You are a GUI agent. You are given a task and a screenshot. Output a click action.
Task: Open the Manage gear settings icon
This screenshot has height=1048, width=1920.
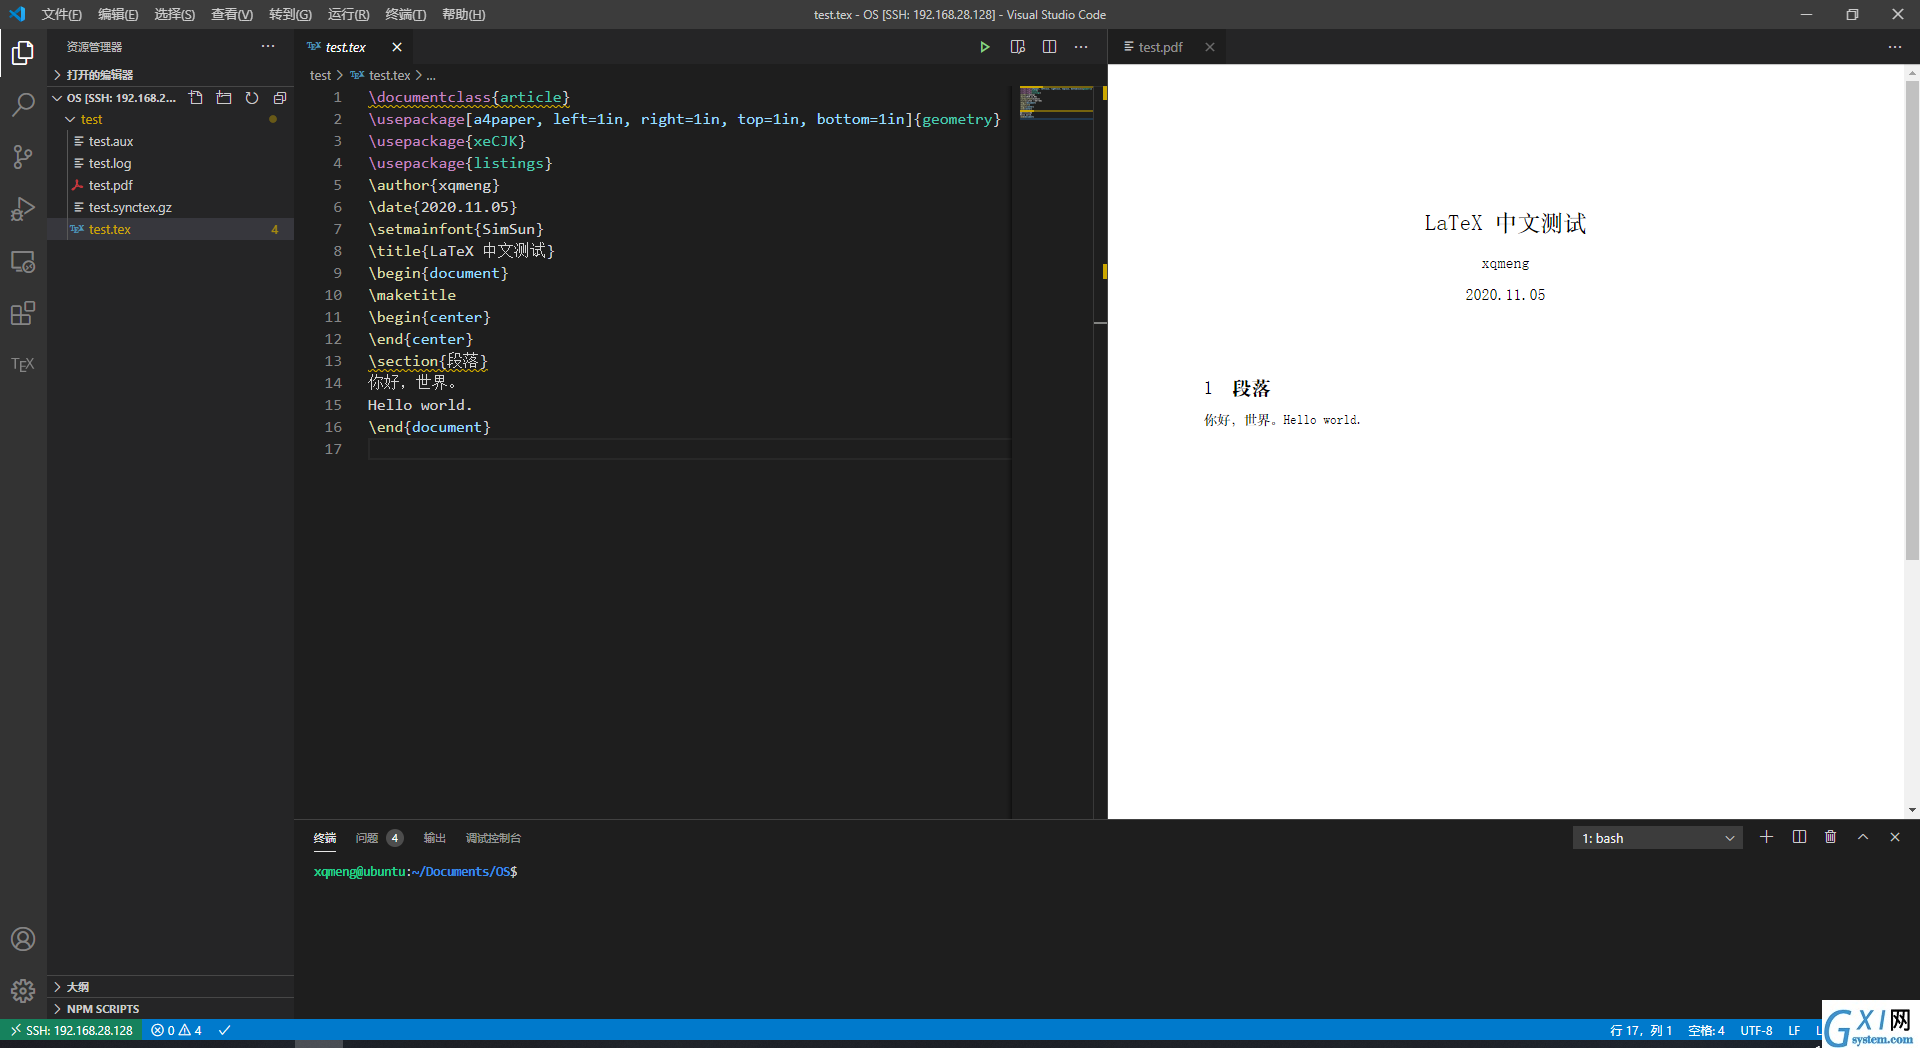(x=23, y=991)
